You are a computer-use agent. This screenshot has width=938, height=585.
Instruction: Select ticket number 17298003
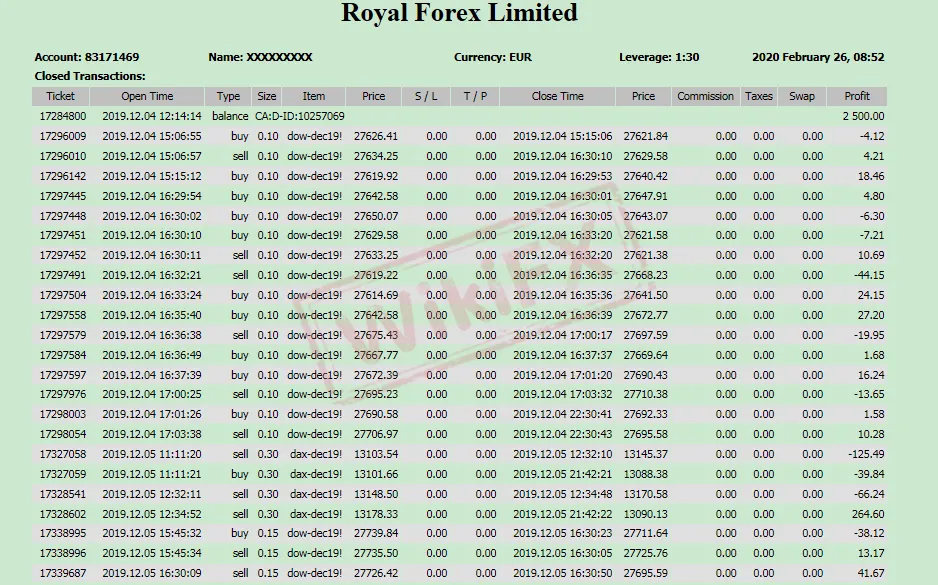pyautogui.click(x=63, y=415)
